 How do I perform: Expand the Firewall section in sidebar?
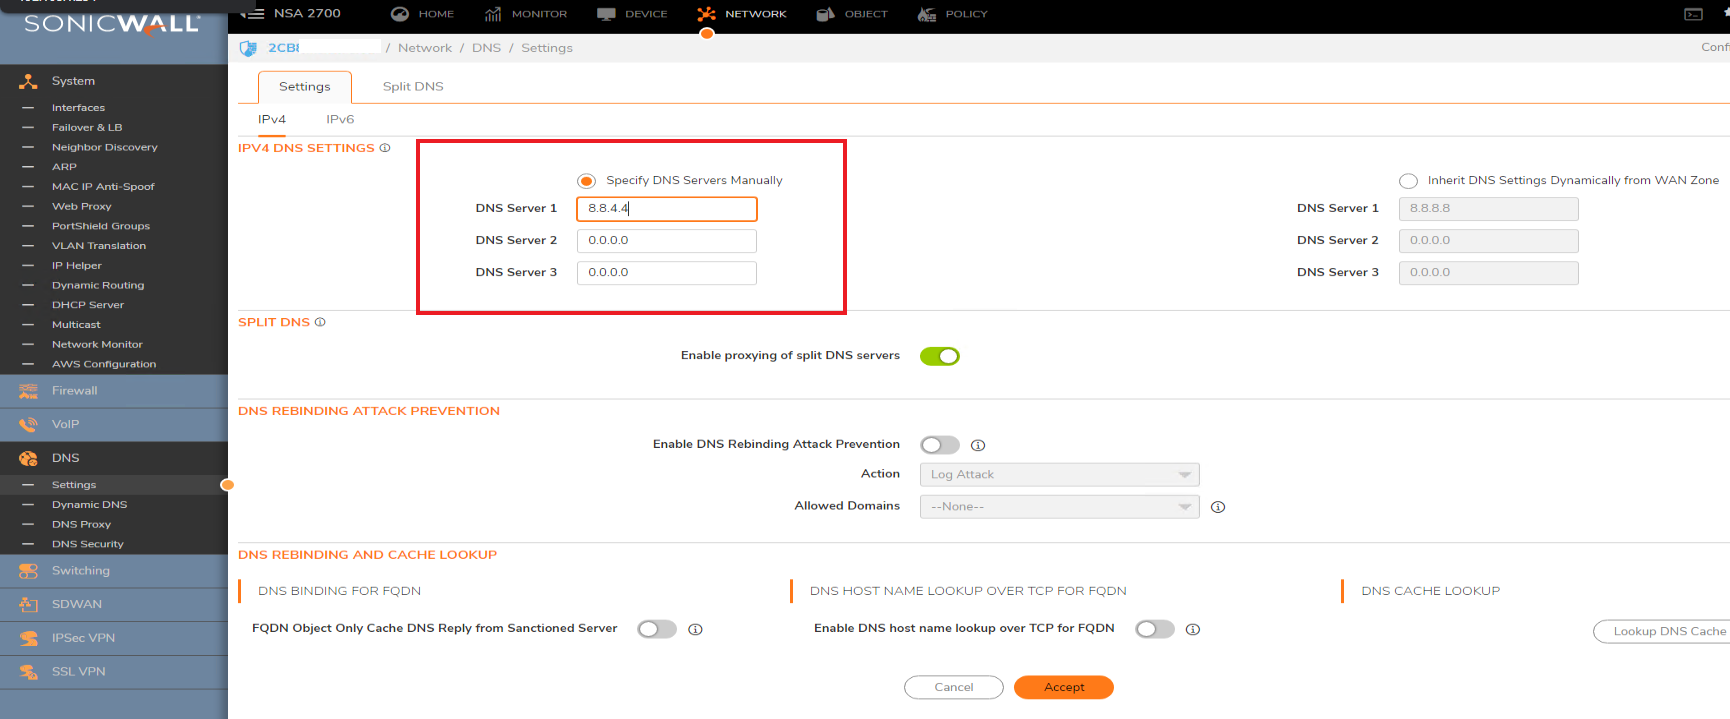(x=75, y=391)
